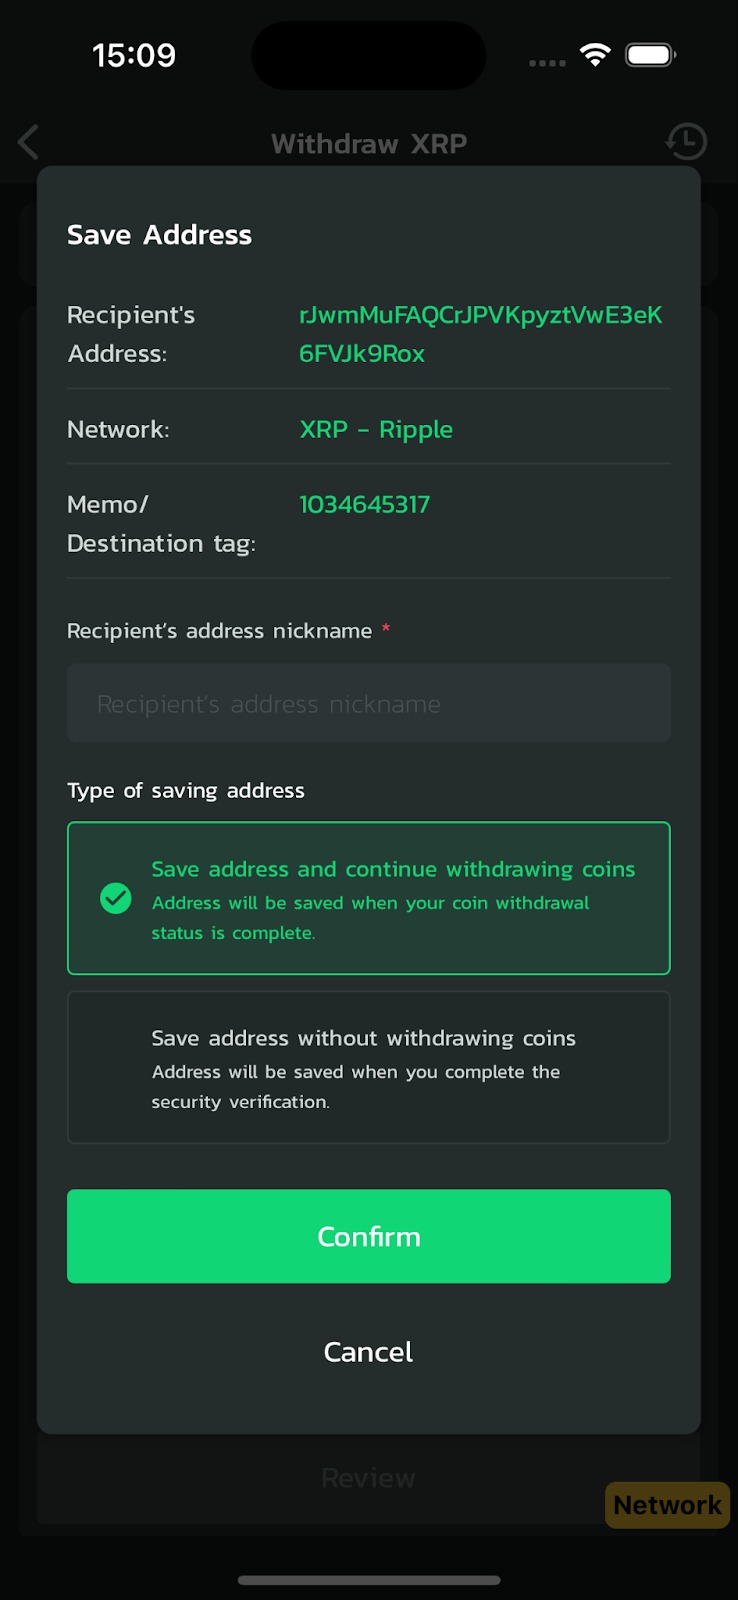This screenshot has height=1600, width=738.
Task: Tap the cellular signal dots indicator
Action: pyautogui.click(x=546, y=61)
